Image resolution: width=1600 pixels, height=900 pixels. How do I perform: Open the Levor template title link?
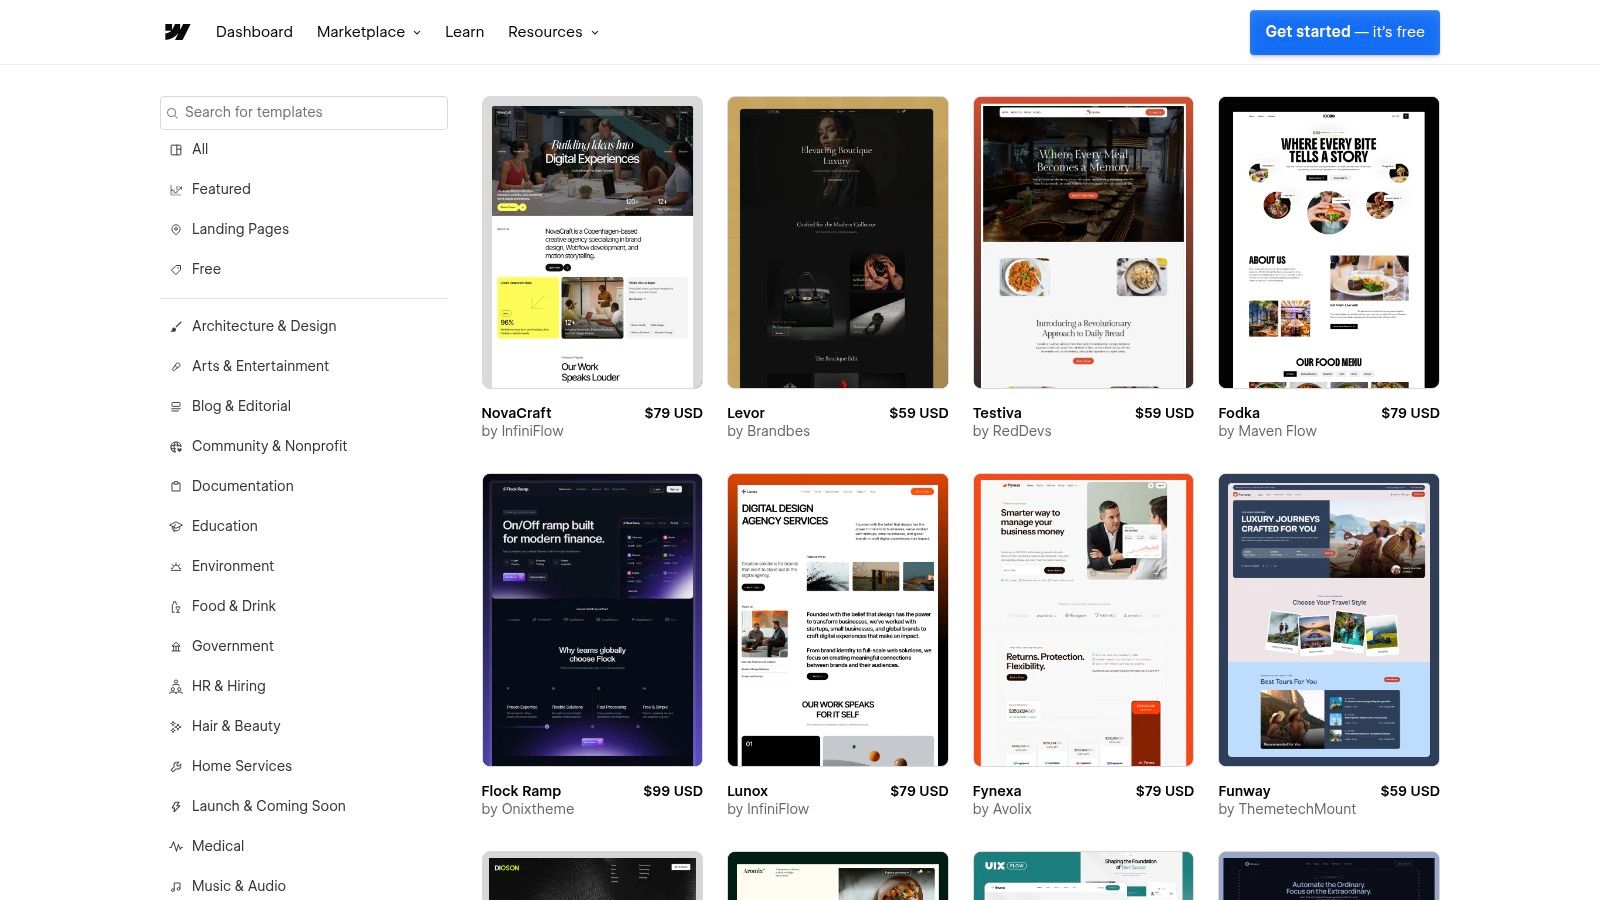tap(746, 413)
